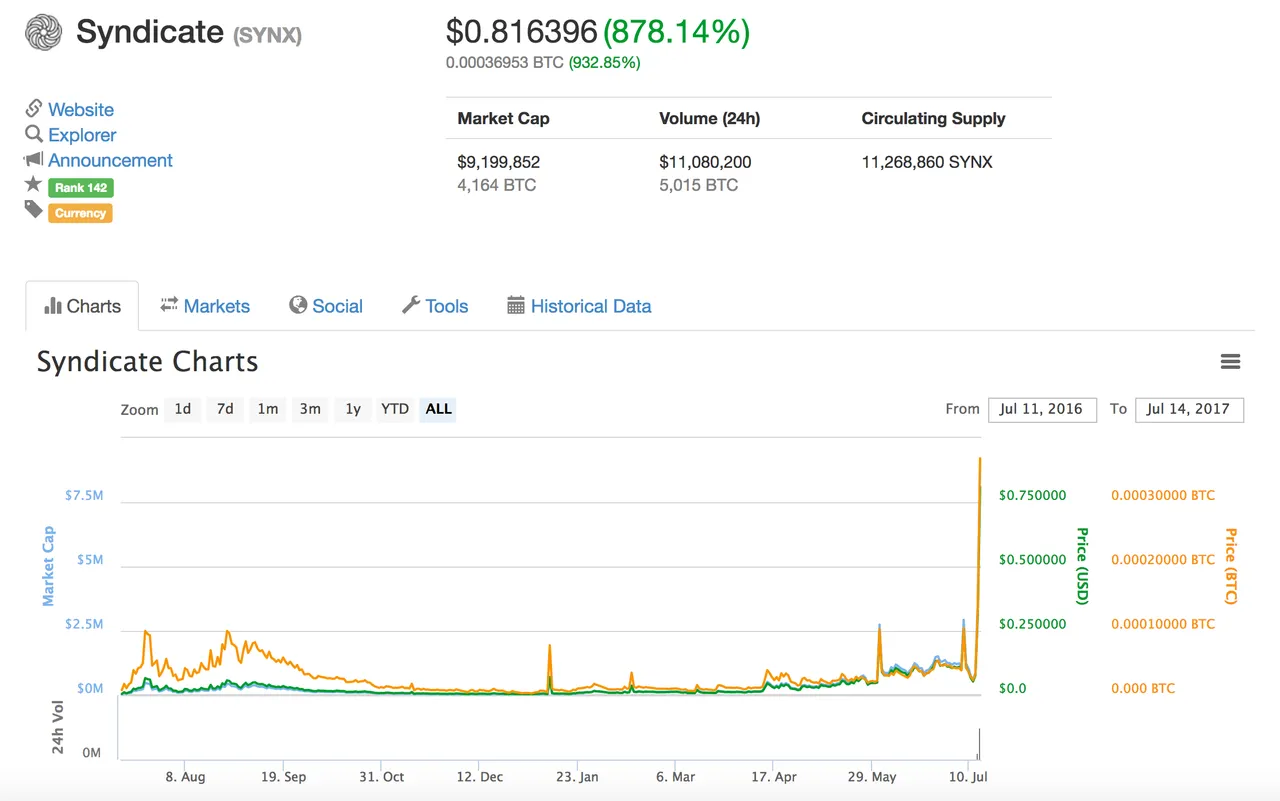Open the Explorer link
Viewport: 1280px width, 801px height.
[x=82, y=135]
